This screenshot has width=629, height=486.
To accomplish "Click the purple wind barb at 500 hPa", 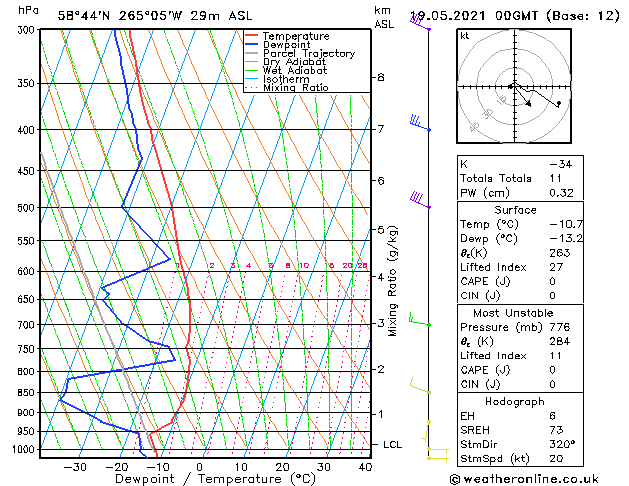I will (x=420, y=200).
